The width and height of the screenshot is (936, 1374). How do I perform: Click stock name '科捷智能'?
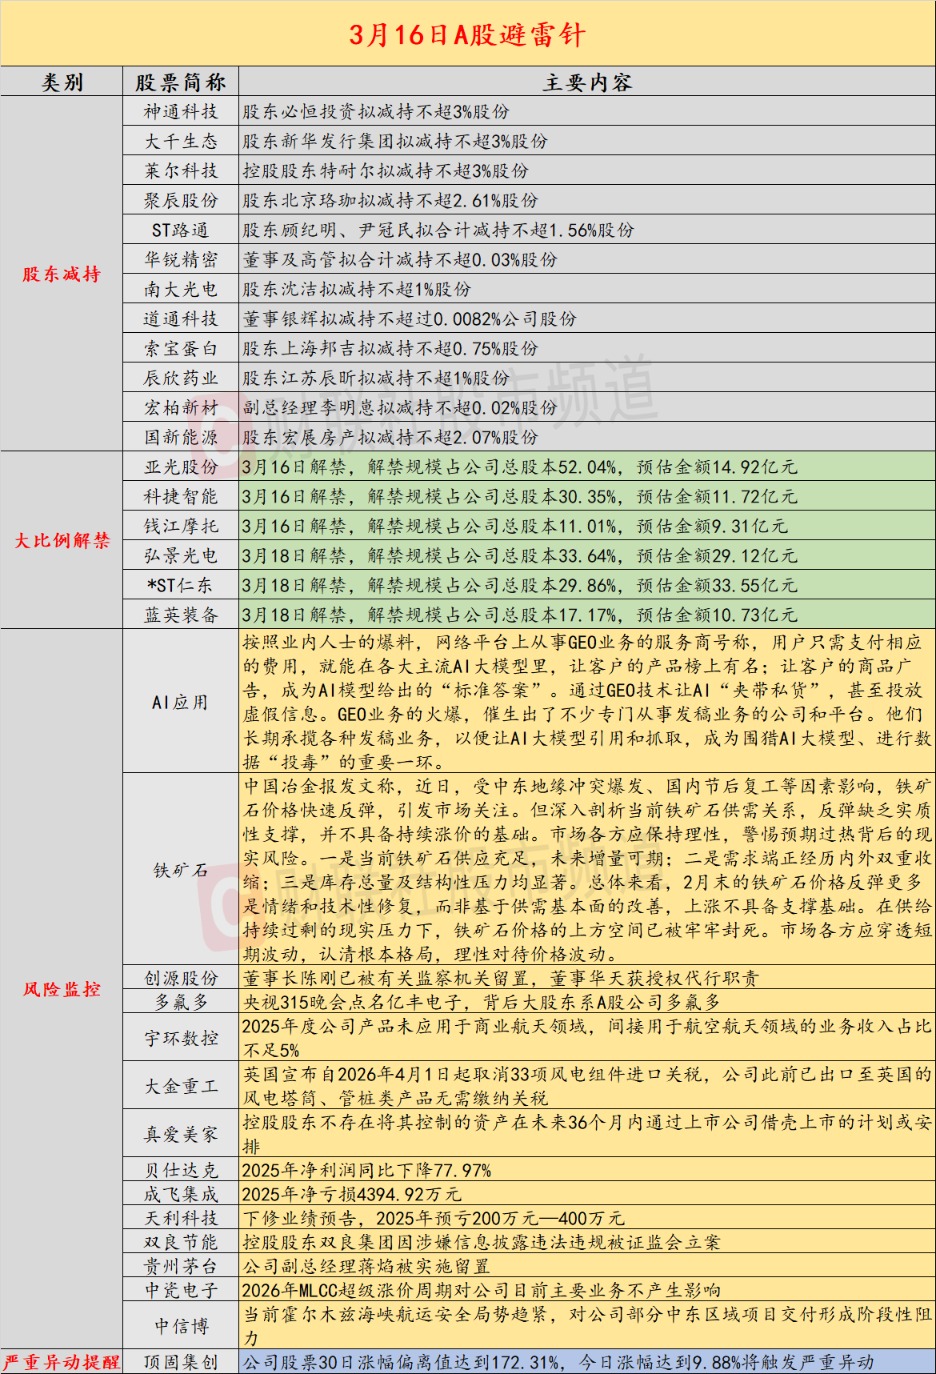pyautogui.click(x=180, y=496)
